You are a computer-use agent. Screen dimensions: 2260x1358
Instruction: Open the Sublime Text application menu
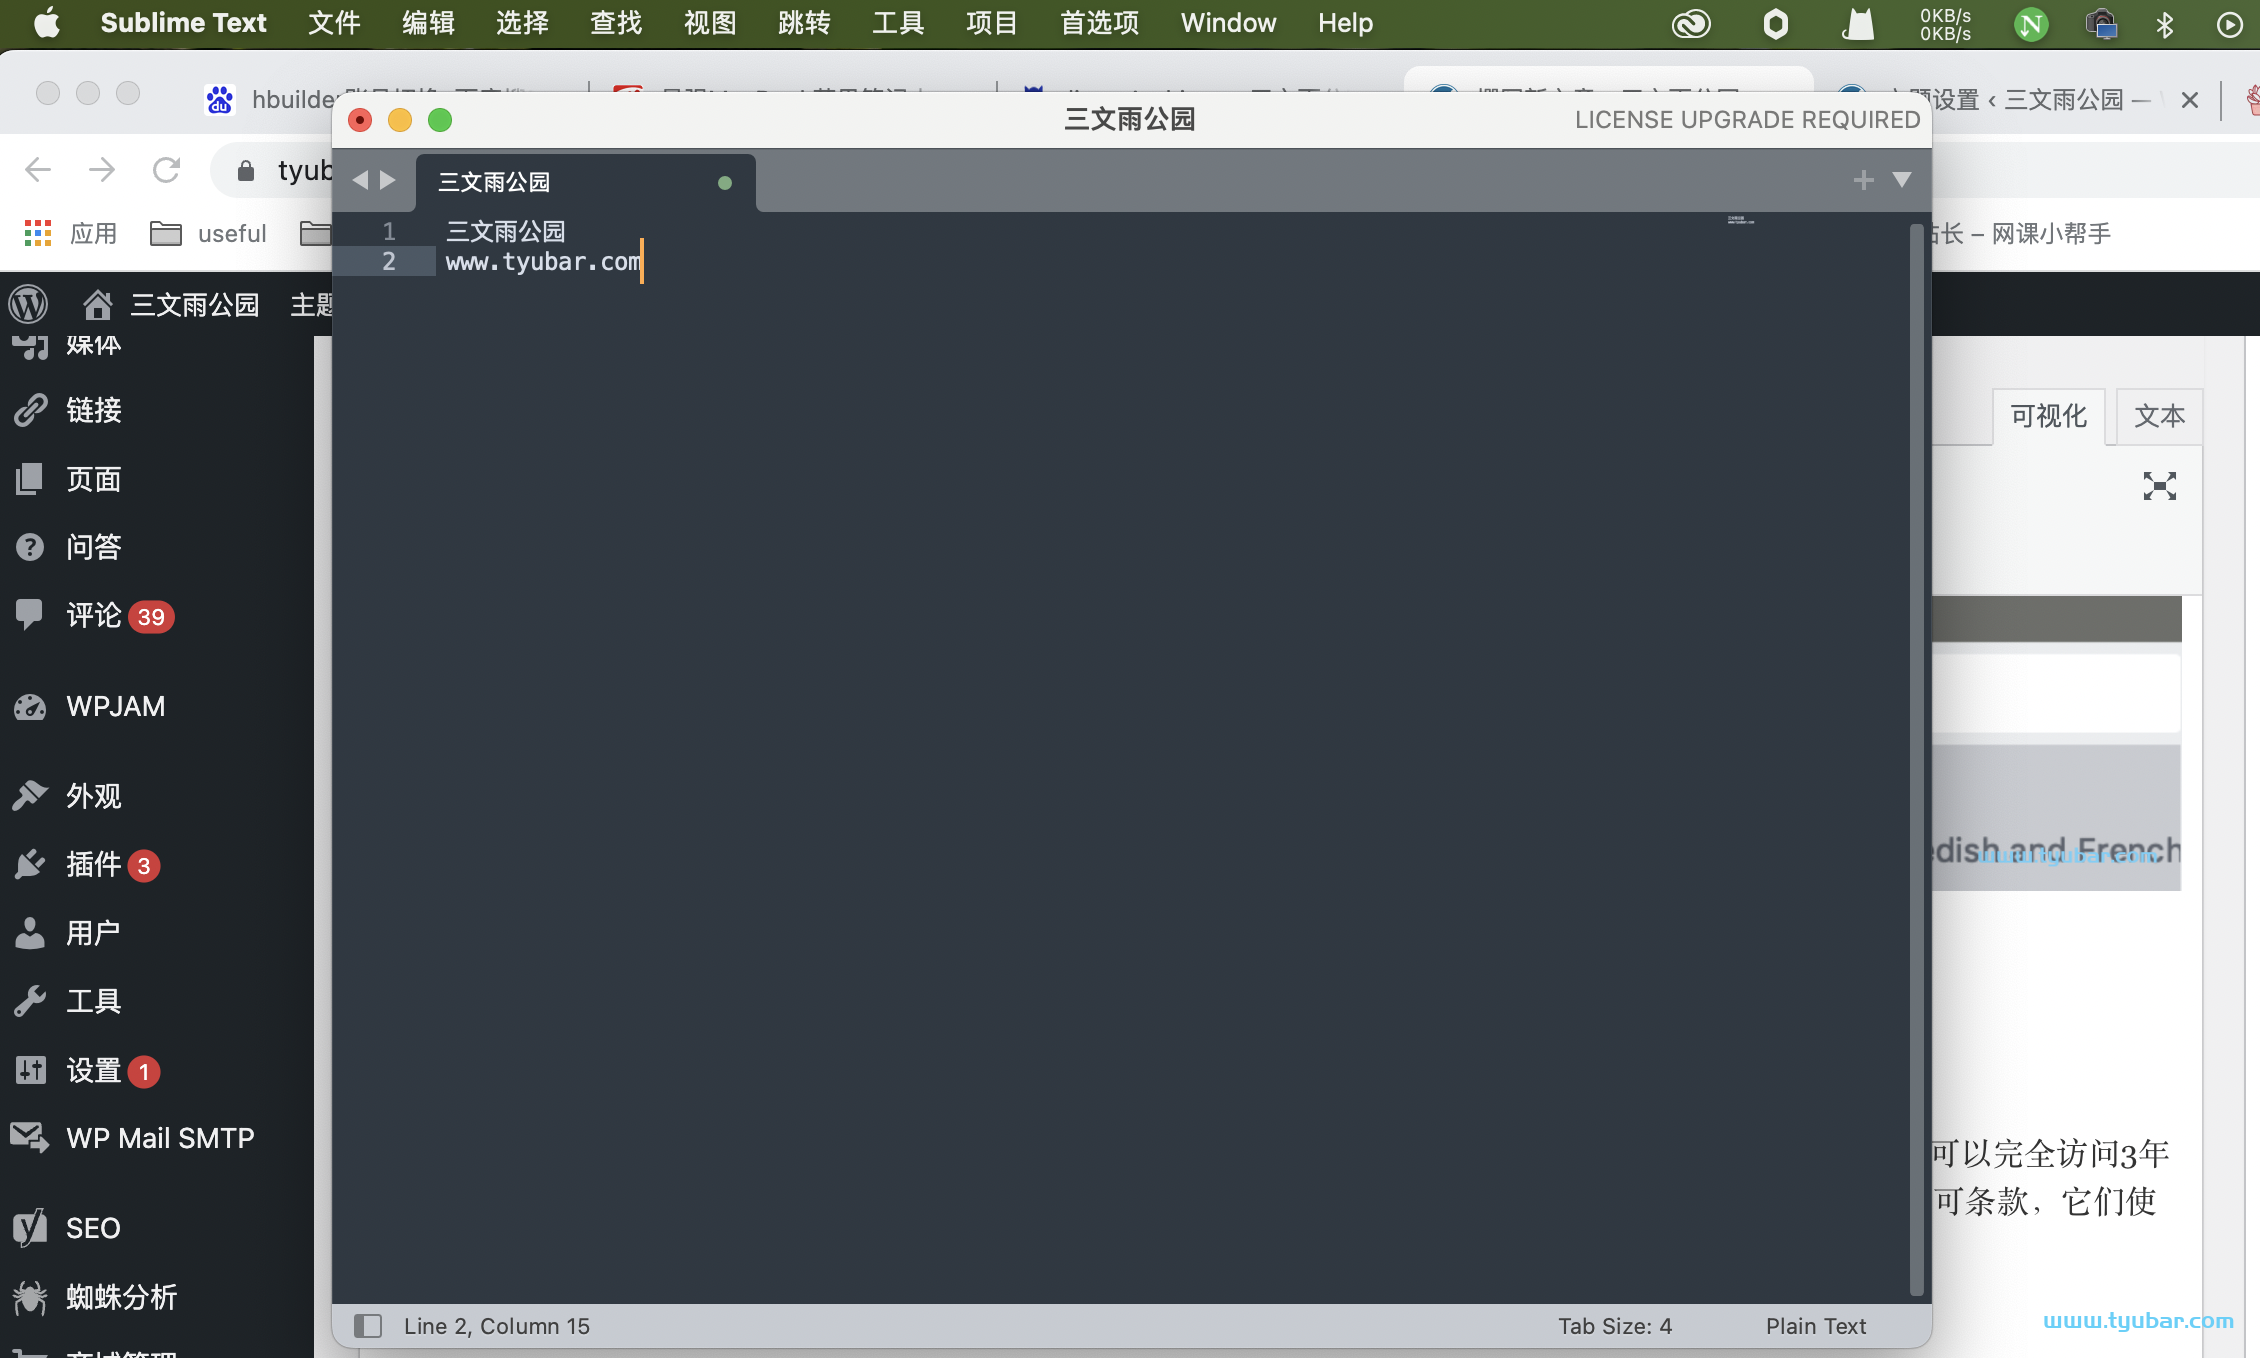[x=183, y=23]
